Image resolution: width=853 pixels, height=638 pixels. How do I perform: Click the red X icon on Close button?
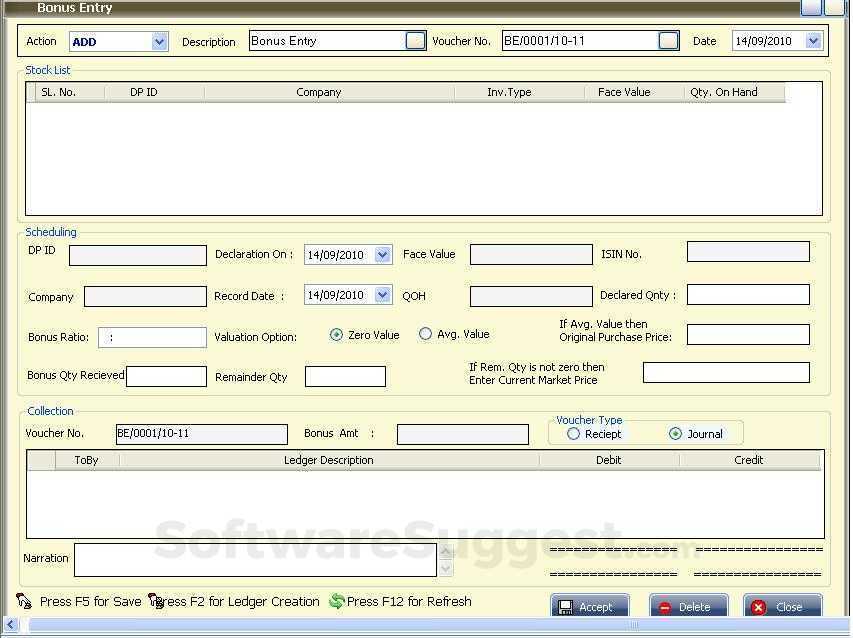[758, 607]
